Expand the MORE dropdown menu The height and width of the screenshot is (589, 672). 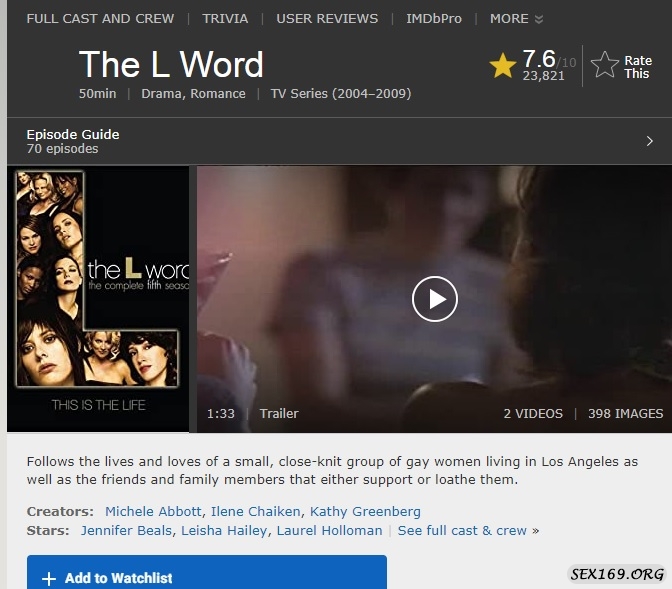(x=516, y=19)
